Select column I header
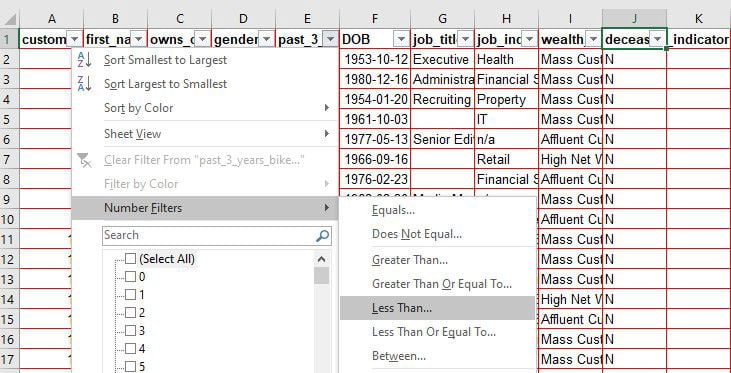This screenshot has width=731, height=373. tap(570, 19)
